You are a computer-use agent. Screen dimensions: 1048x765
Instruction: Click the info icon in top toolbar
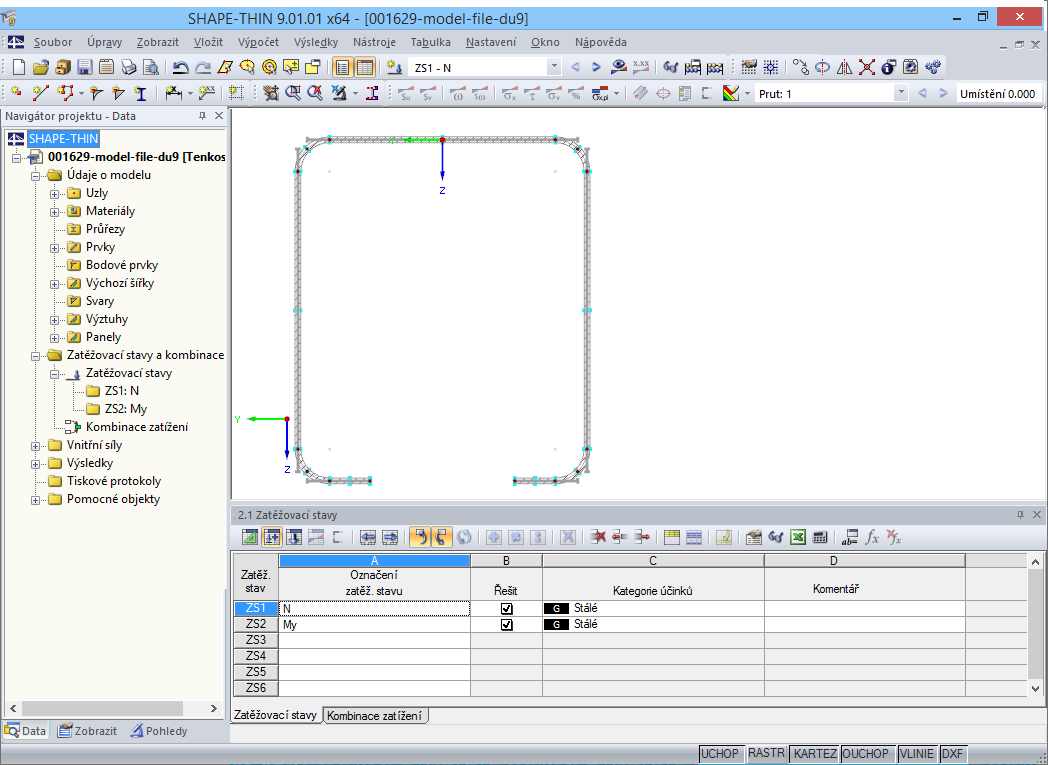889,67
